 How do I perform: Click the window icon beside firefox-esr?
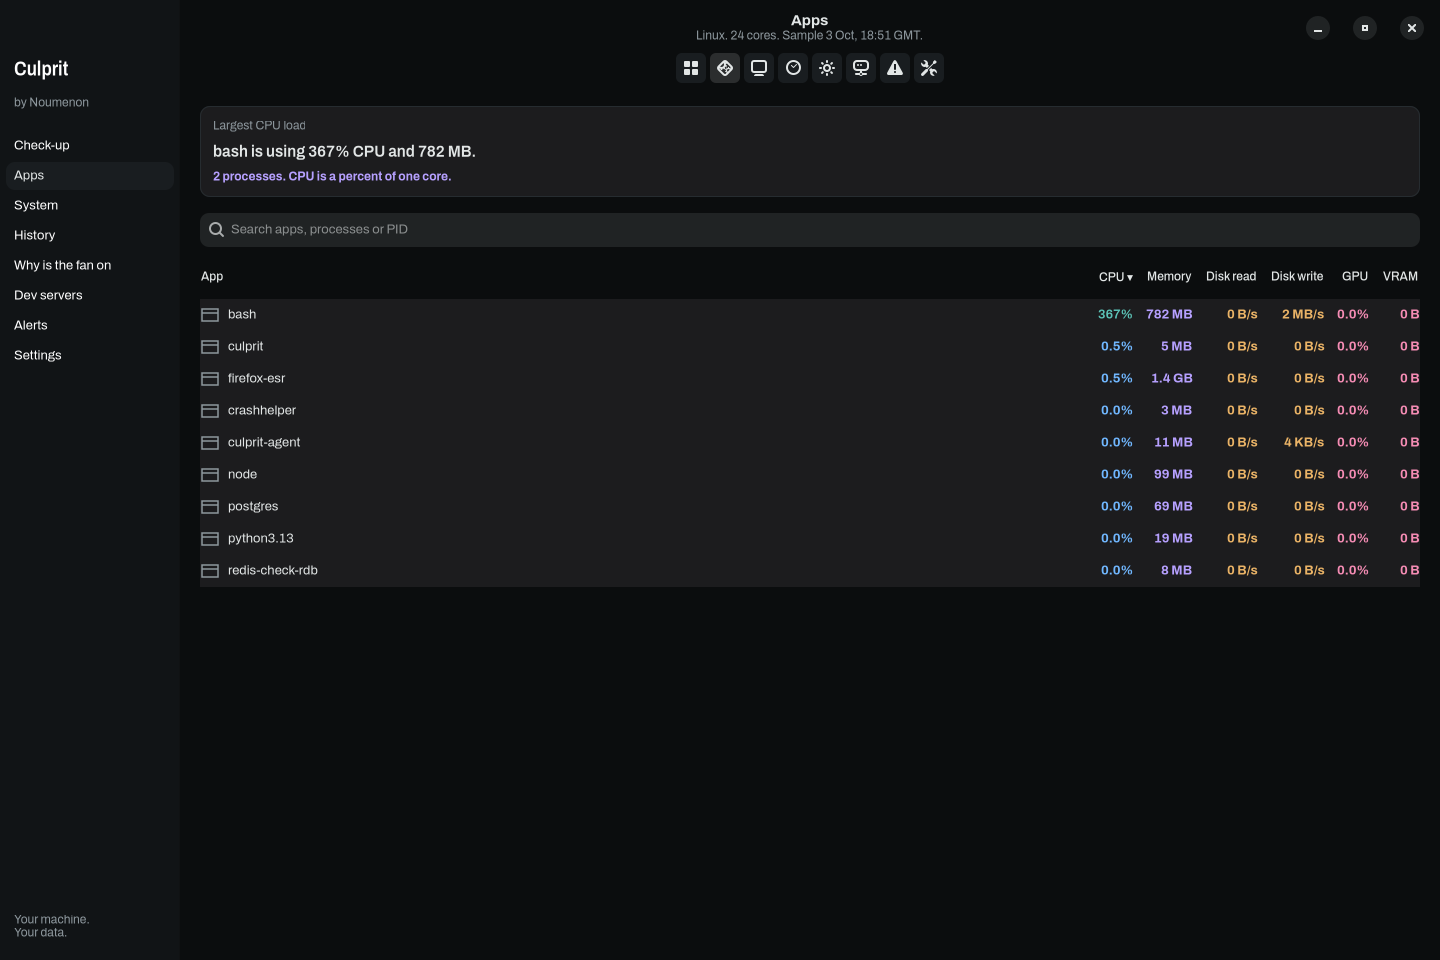pos(210,379)
